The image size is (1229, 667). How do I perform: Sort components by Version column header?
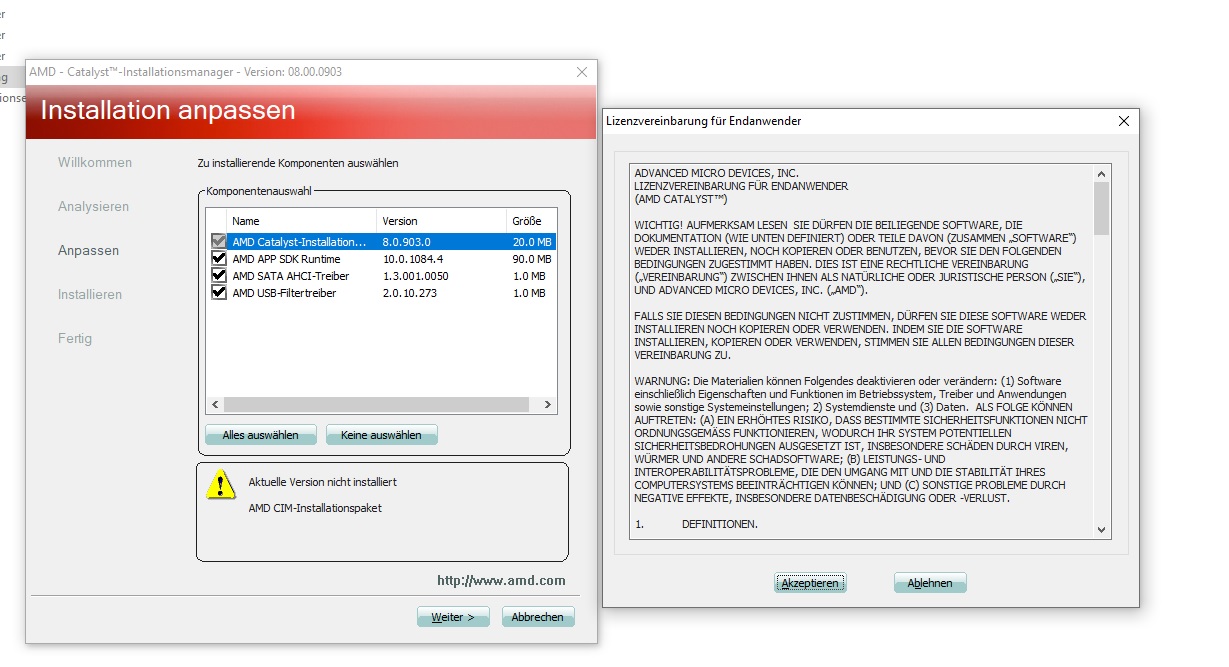pyautogui.click(x=442, y=221)
